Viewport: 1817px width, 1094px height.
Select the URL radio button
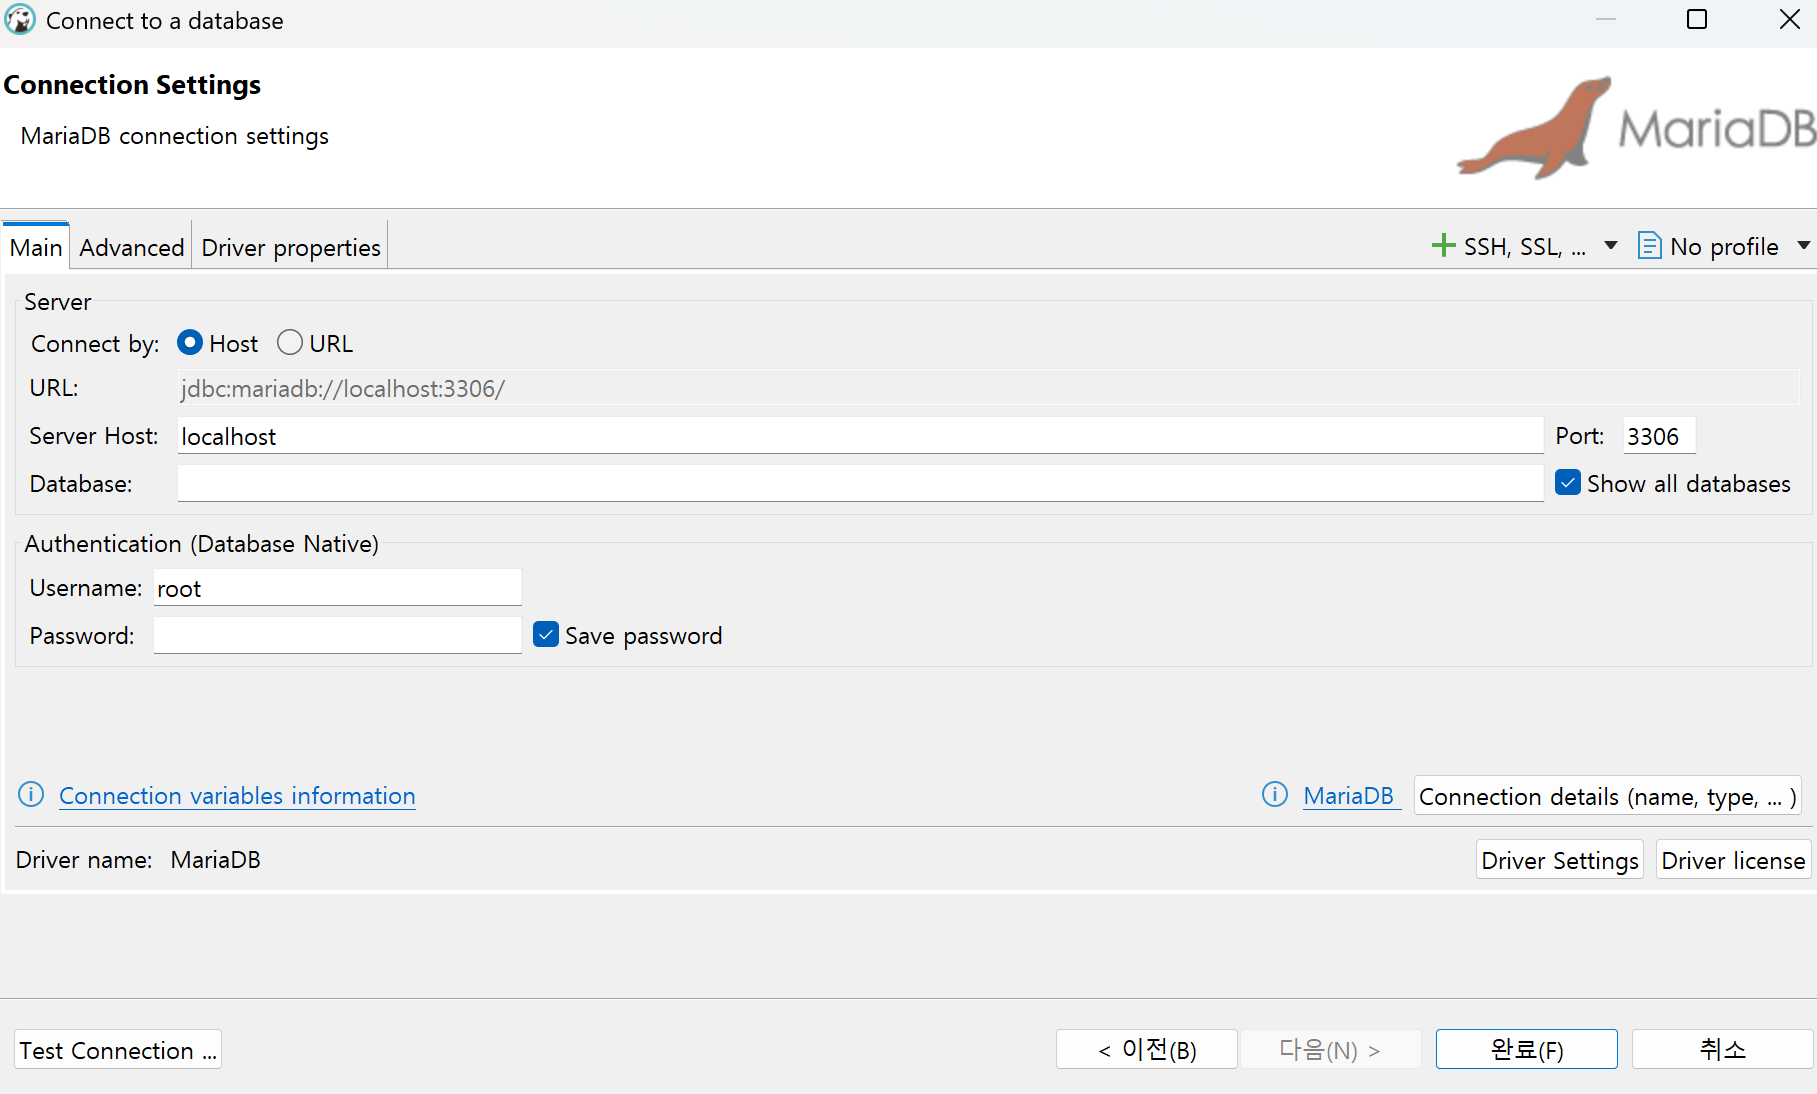click(290, 343)
